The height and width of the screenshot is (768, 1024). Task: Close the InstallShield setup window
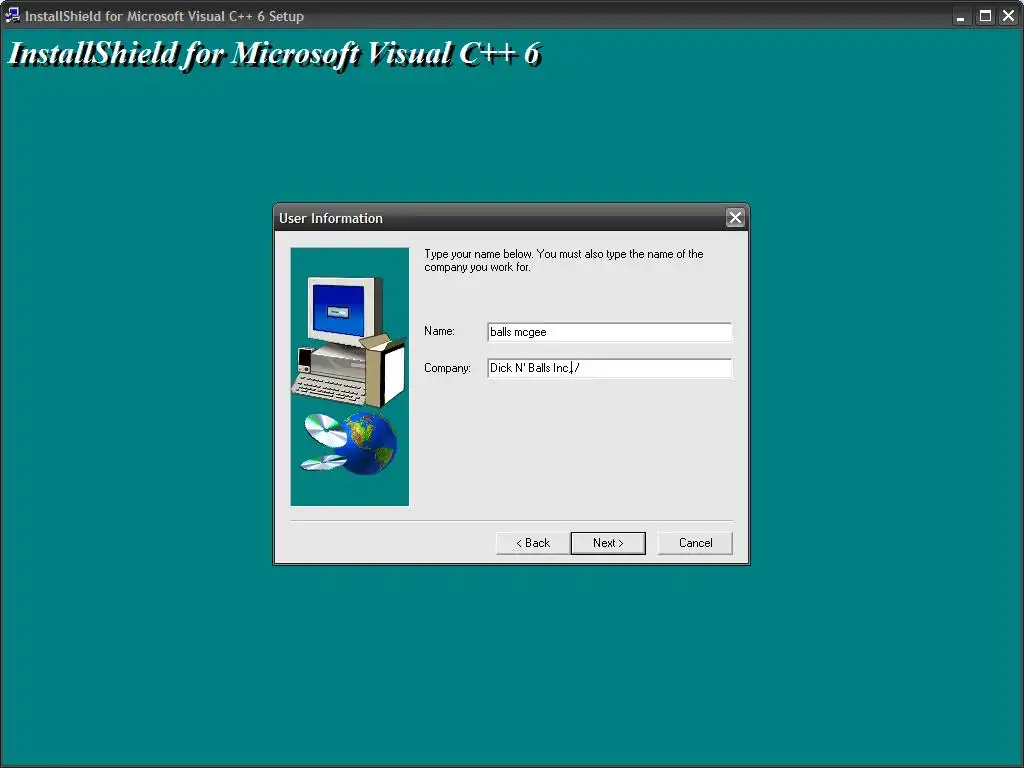pos(1008,16)
